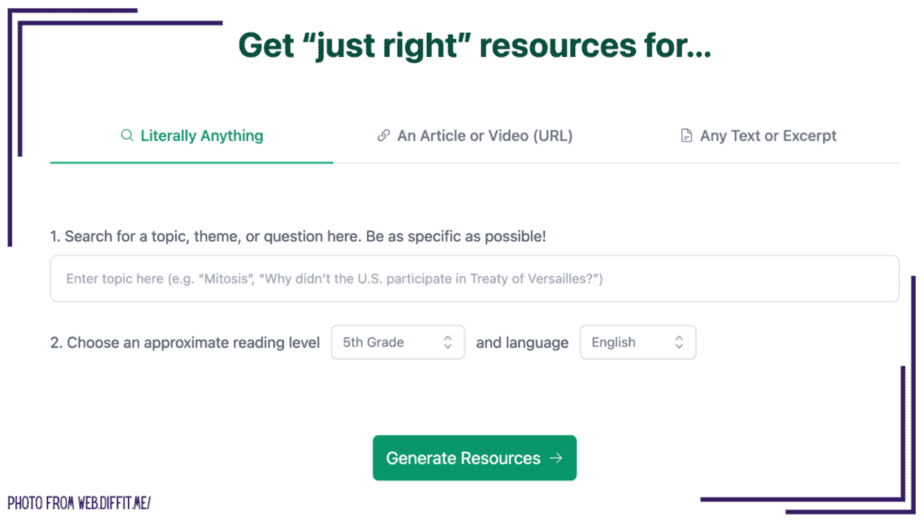This screenshot has width=924, height=521.
Task: Click the green underline beneath the active tab
Action: coord(191,162)
